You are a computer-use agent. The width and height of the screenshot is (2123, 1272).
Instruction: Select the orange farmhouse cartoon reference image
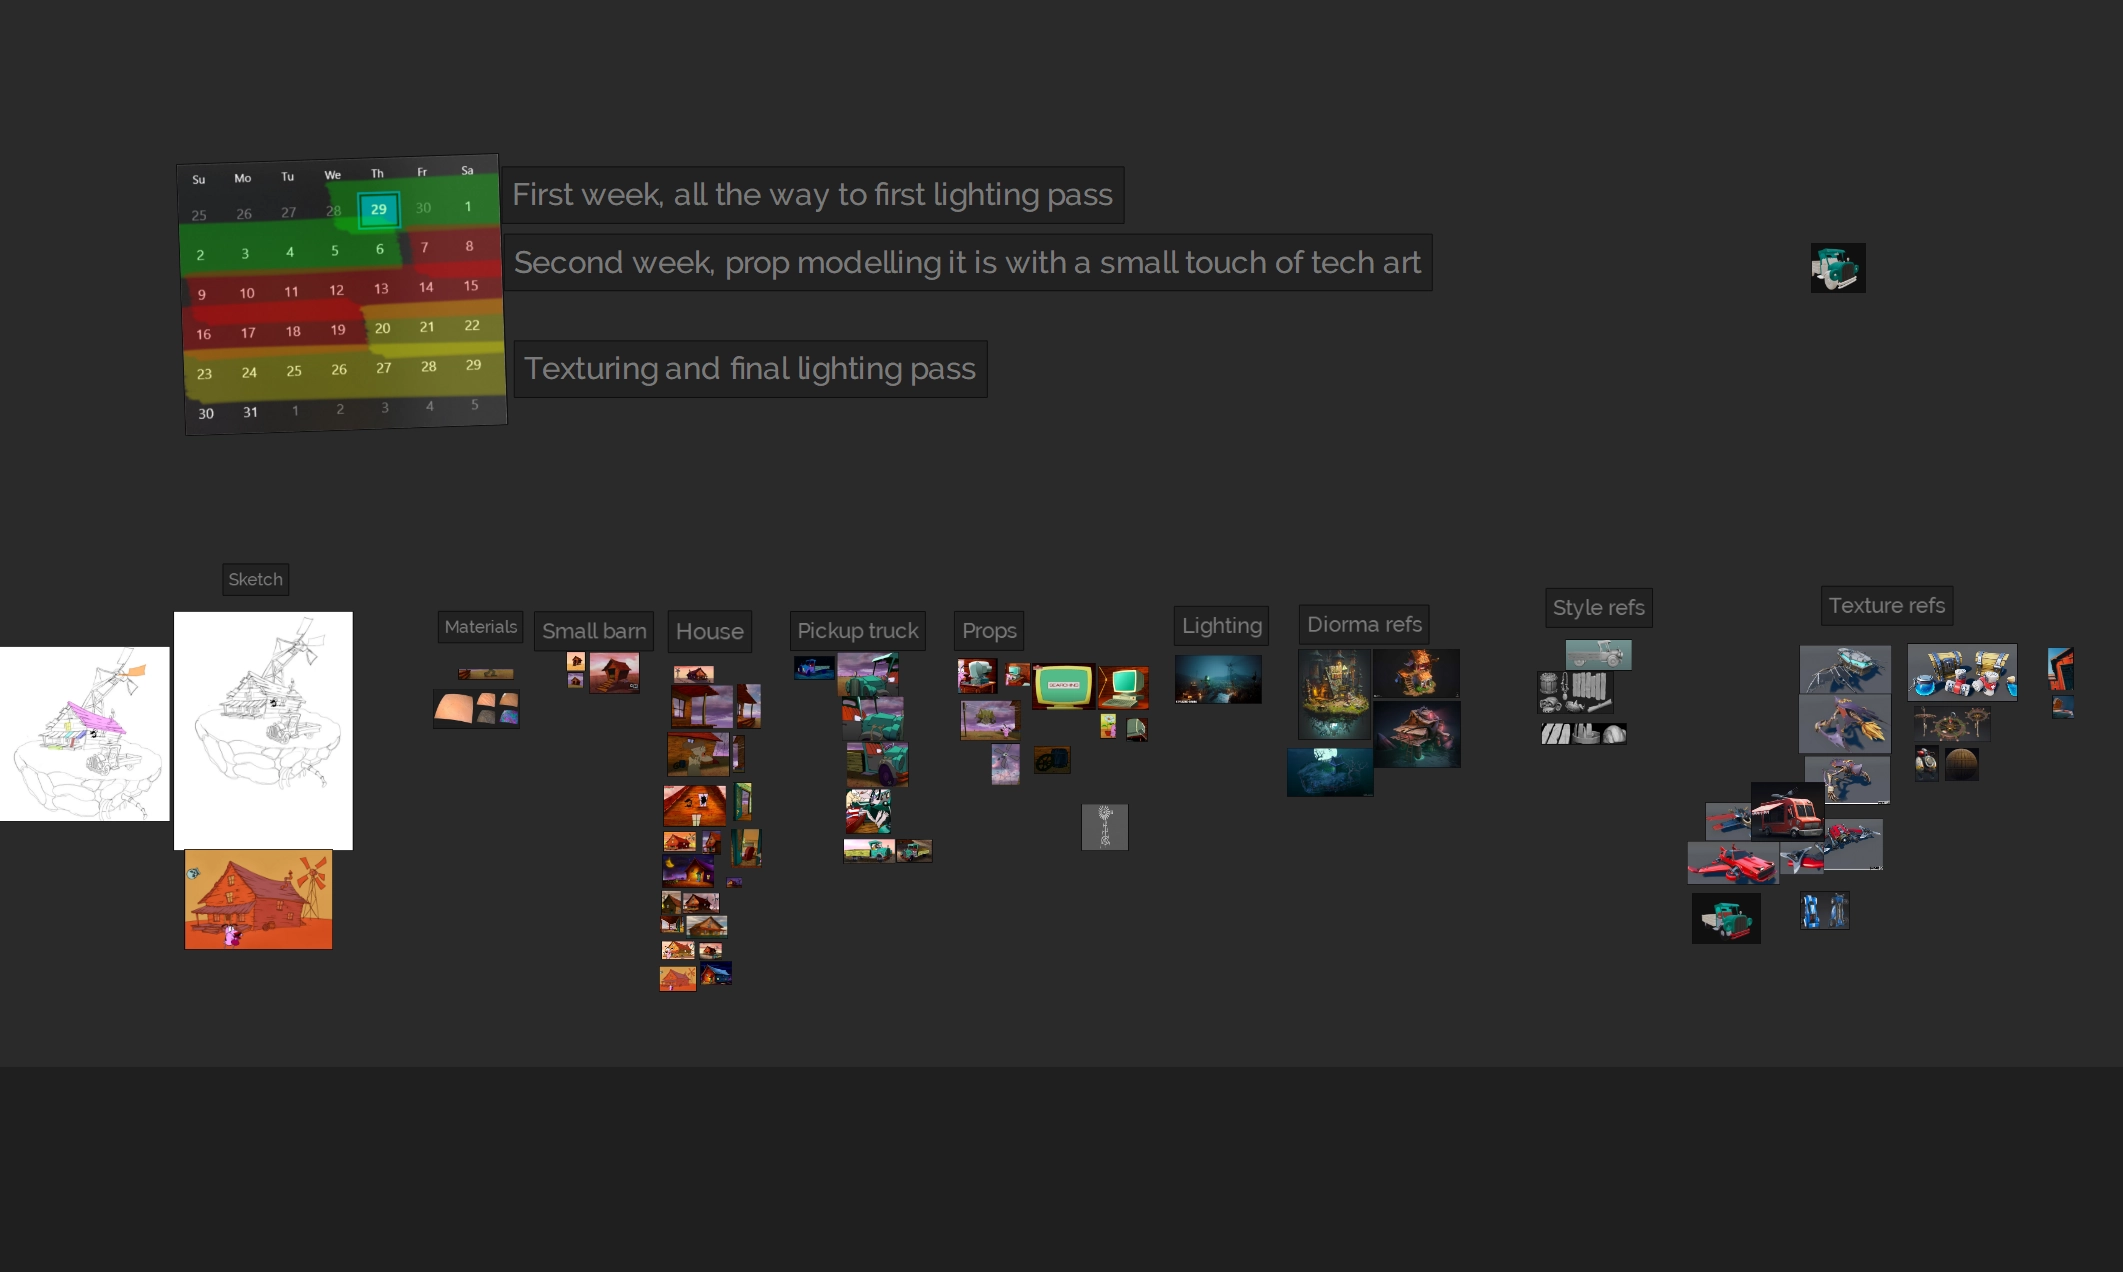coord(258,899)
